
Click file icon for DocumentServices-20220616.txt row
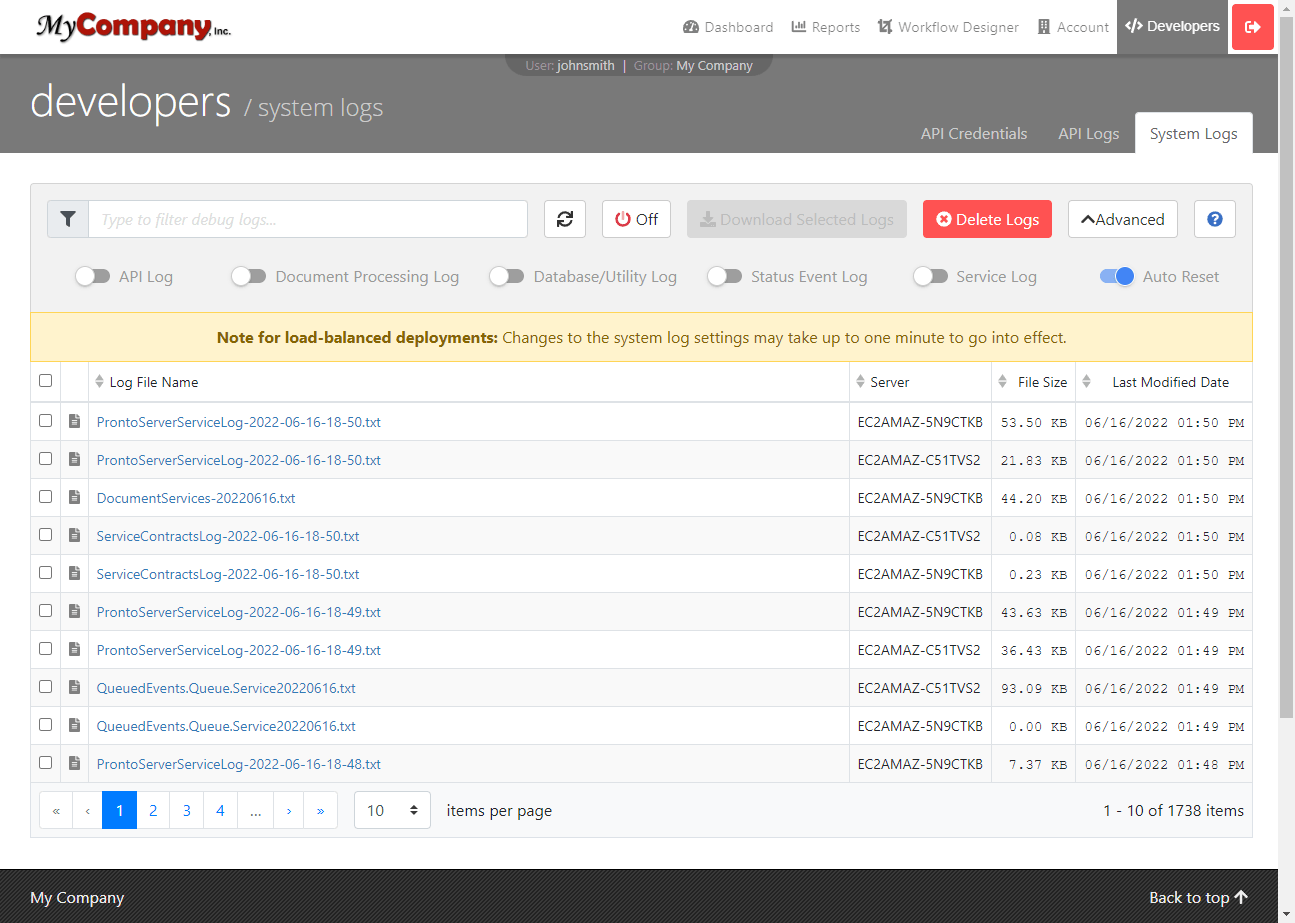(x=74, y=497)
